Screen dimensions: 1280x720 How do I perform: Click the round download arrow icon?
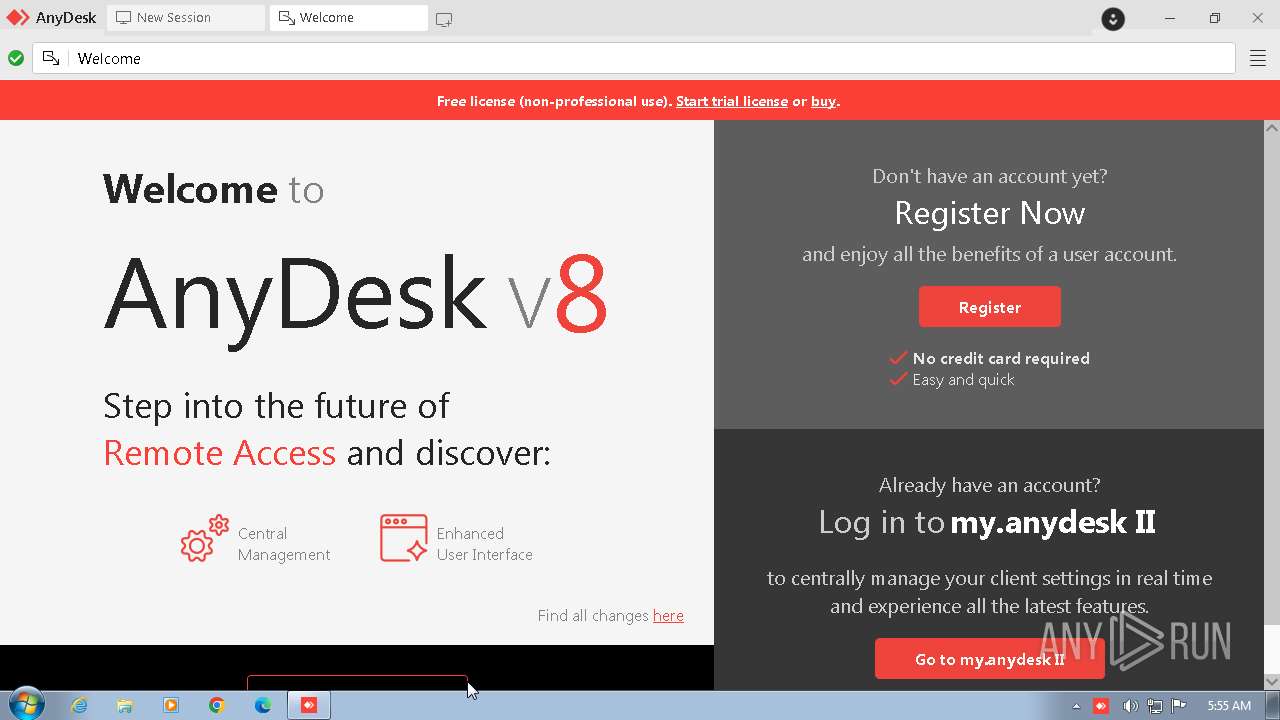(x=1113, y=18)
